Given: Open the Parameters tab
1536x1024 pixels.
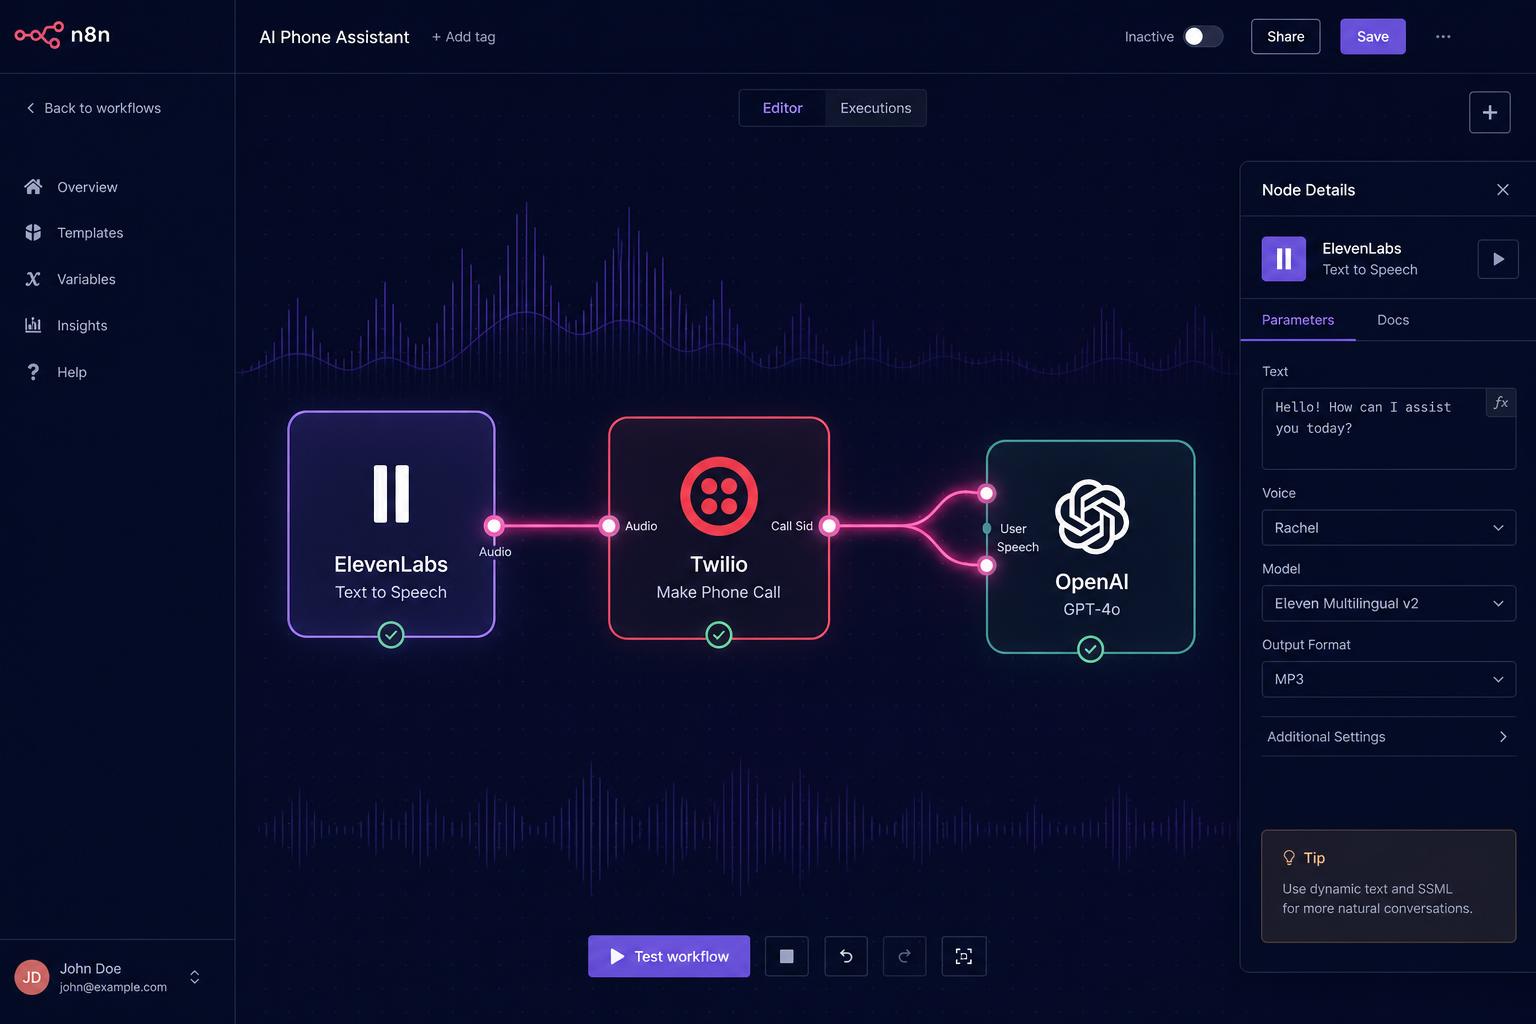Looking at the screenshot, I should 1297,320.
